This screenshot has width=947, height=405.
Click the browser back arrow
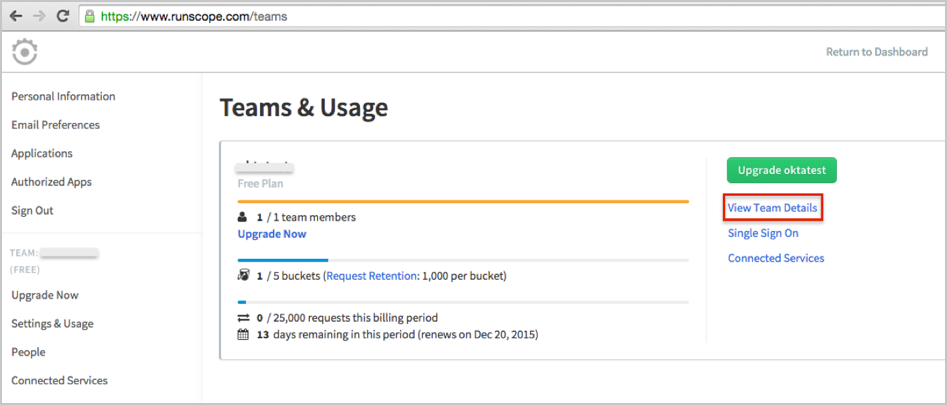point(16,17)
